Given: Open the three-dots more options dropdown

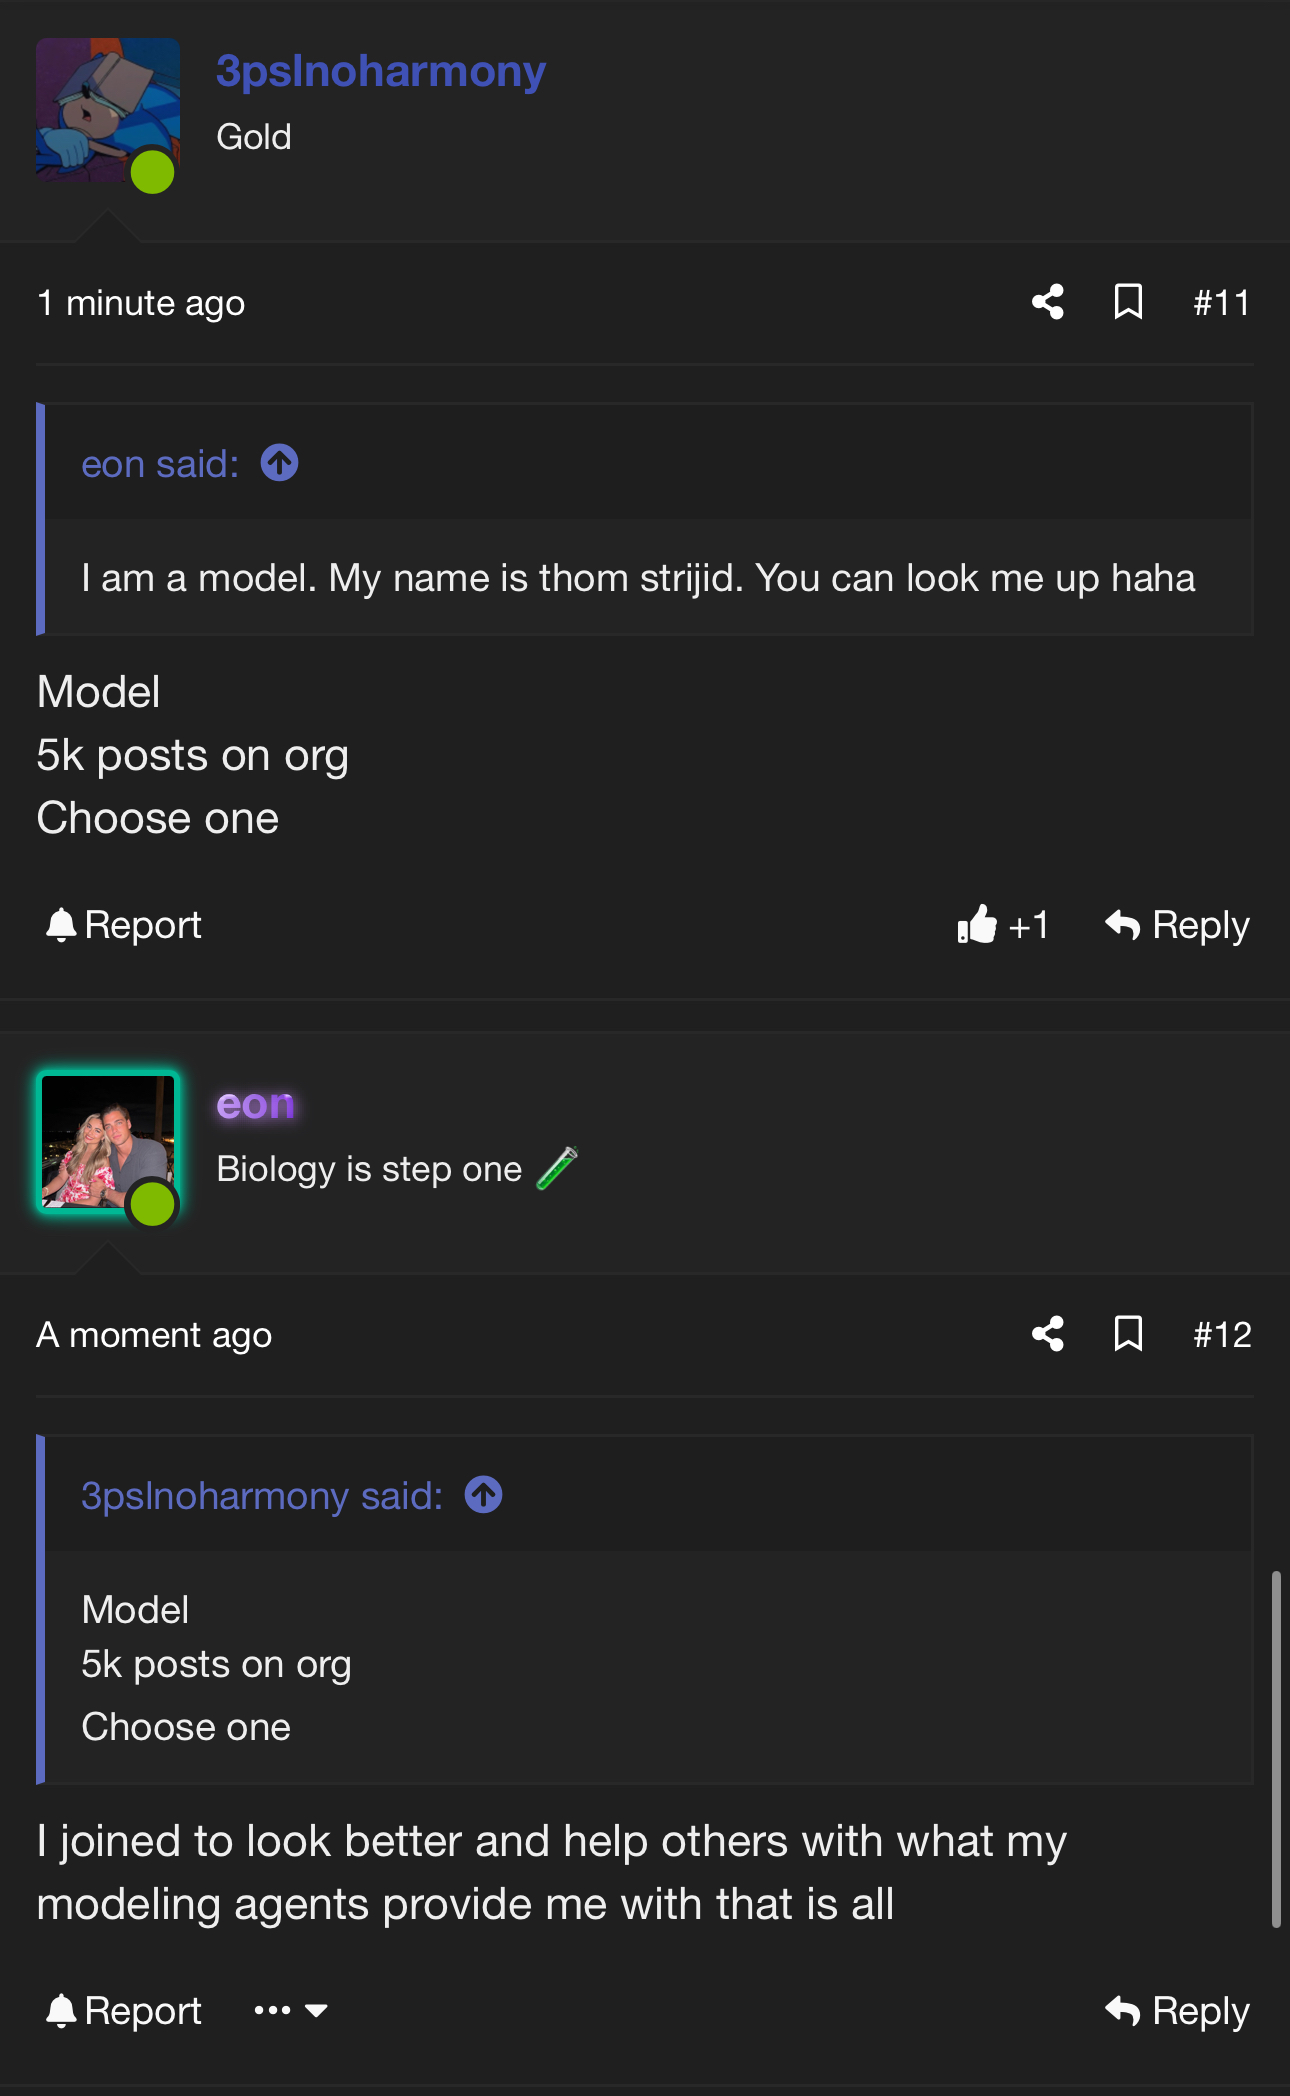Looking at the screenshot, I should pyautogui.click(x=291, y=2010).
